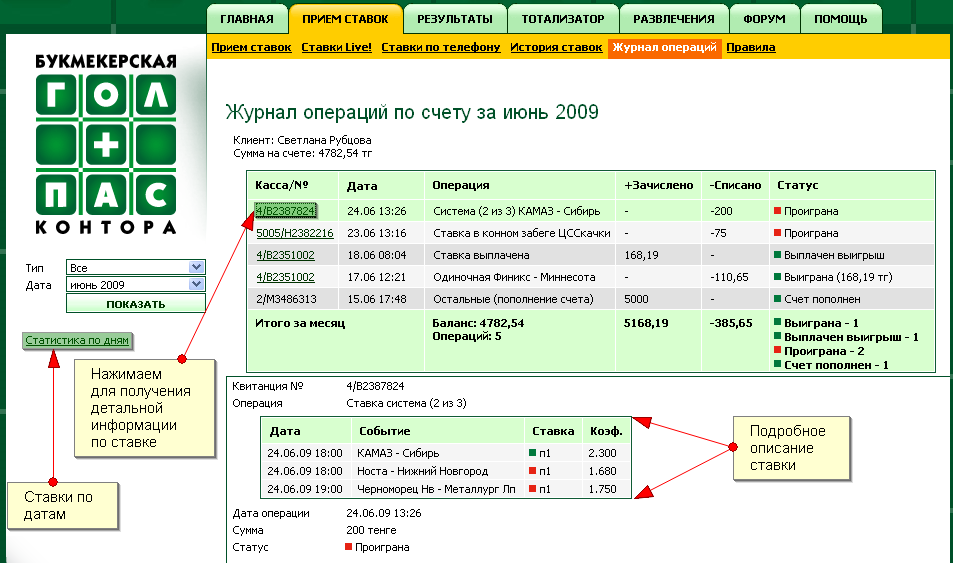Click coefficient 1.680 in detail table
953x563 pixels.
tap(602, 471)
